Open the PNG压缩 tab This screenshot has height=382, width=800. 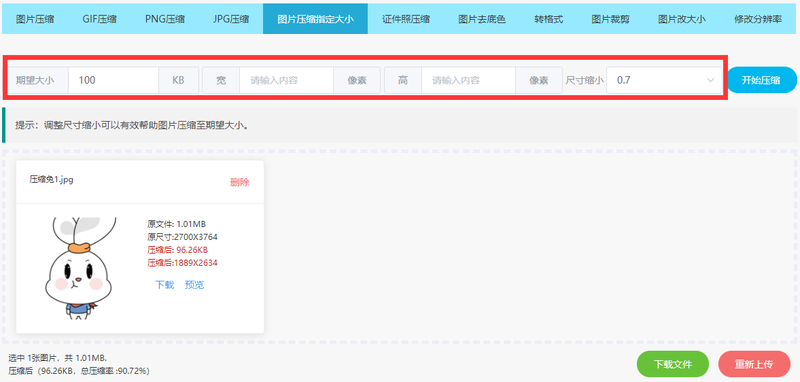coord(165,19)
